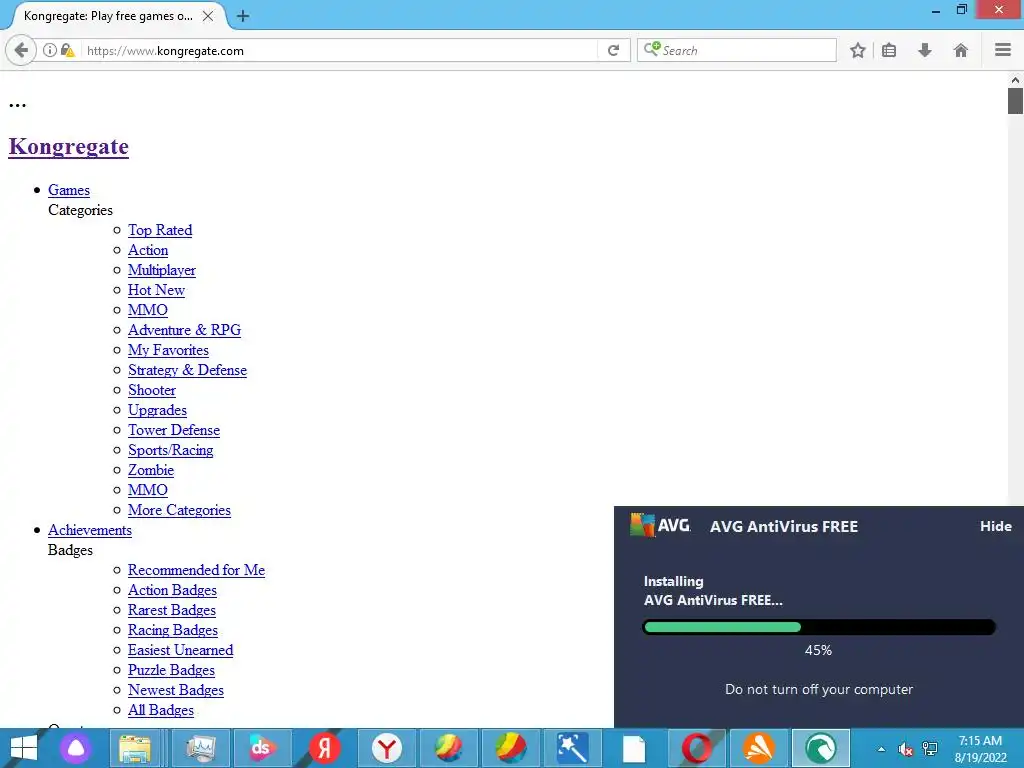1024x768 pixels.
Task: Click the address bar showing kongregate.com
Action: click(x=340, y=50)
